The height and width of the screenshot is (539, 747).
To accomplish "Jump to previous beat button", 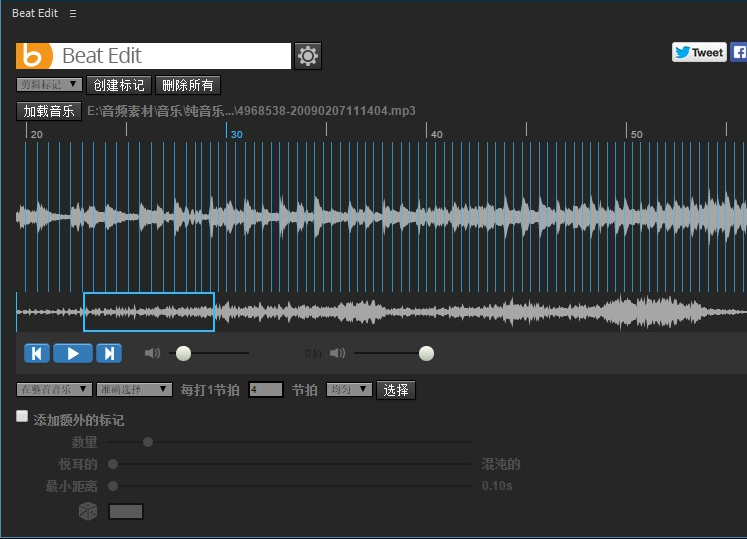I will tap(37, 354).
